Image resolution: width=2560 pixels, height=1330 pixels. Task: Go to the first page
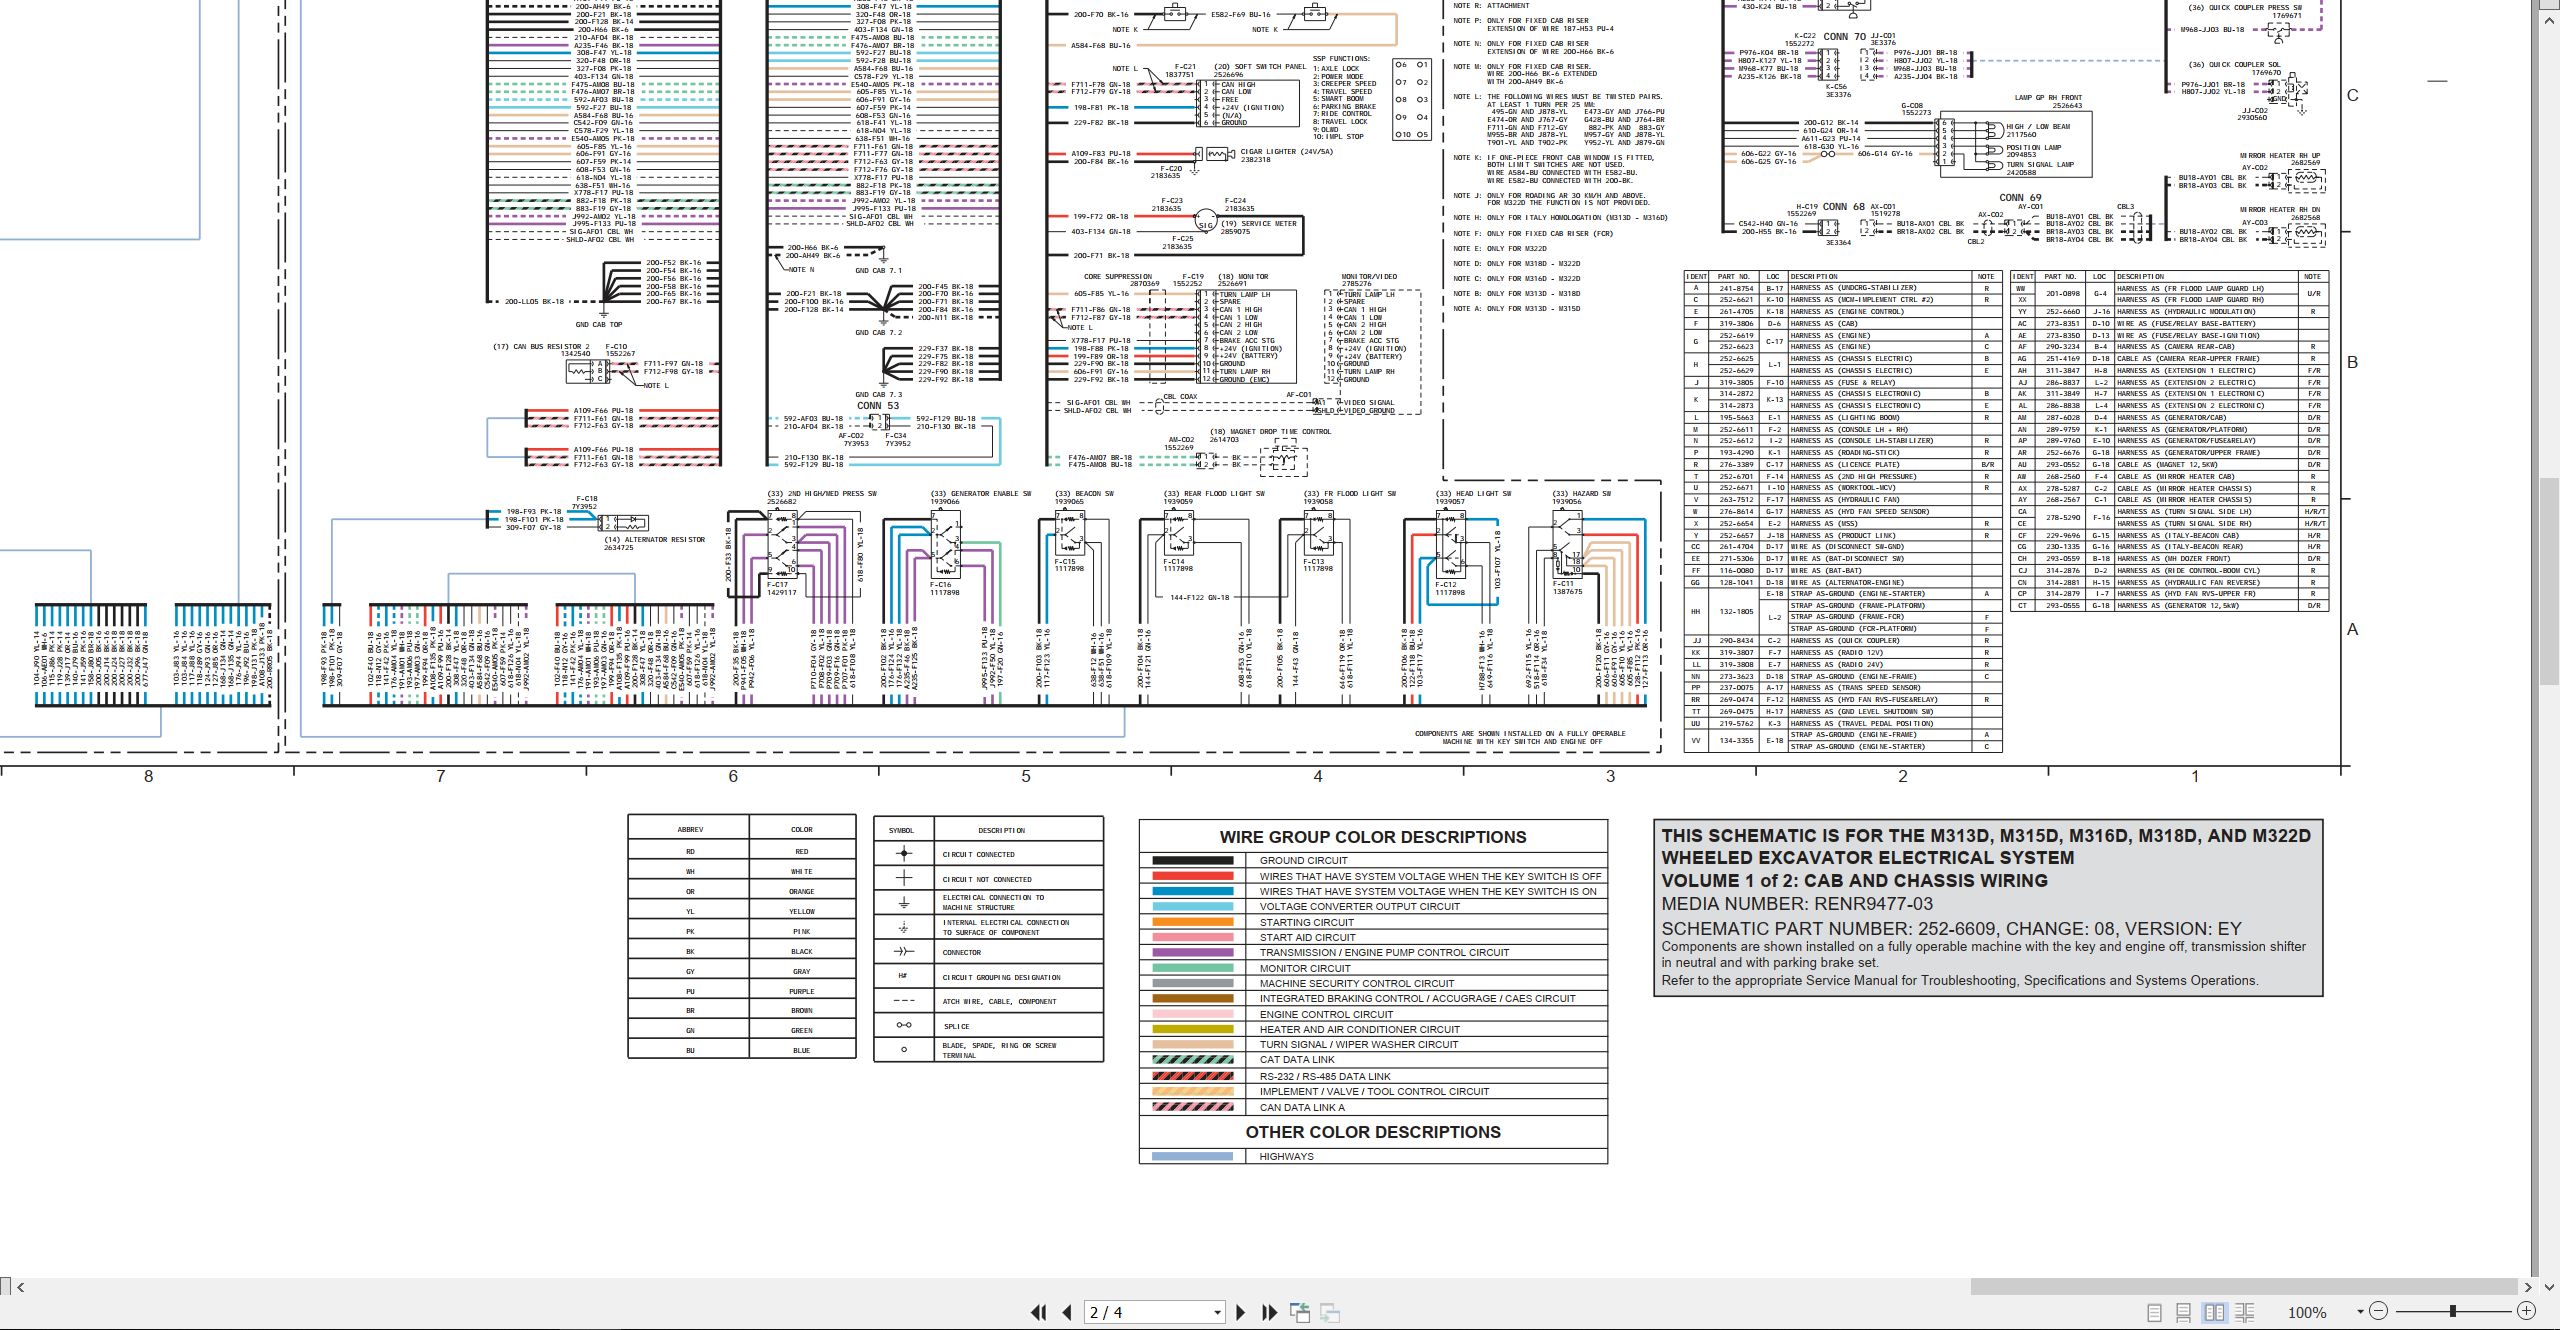[x=1039, y=1312]
